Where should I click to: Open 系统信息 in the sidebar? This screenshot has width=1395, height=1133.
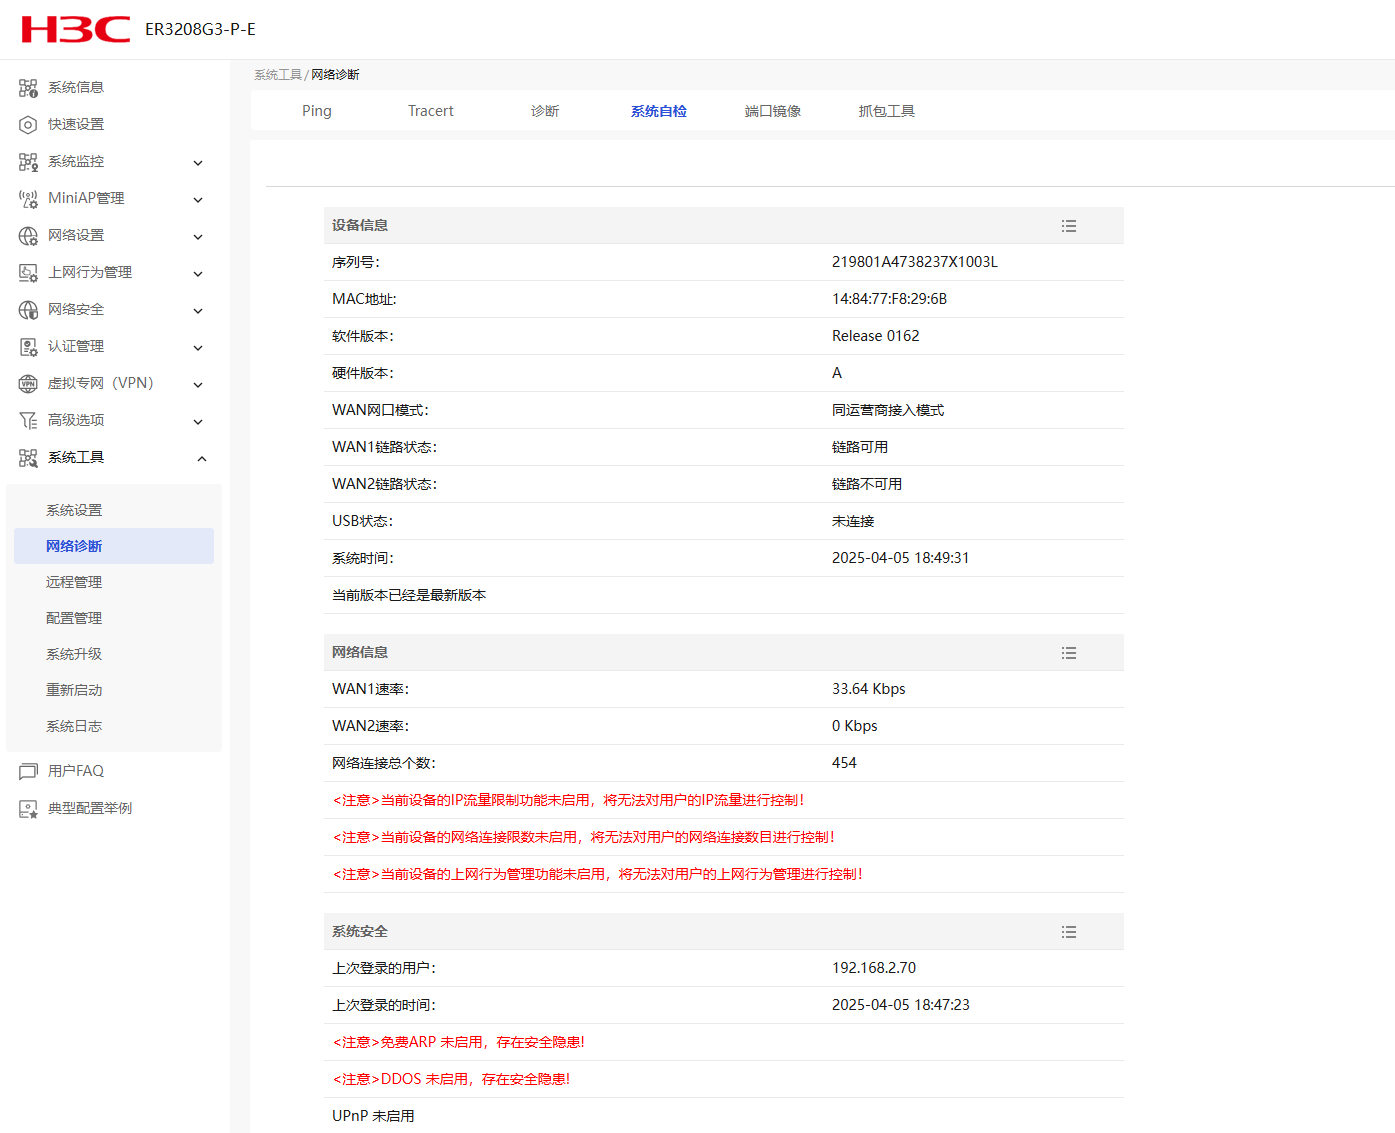coord(76,87)
